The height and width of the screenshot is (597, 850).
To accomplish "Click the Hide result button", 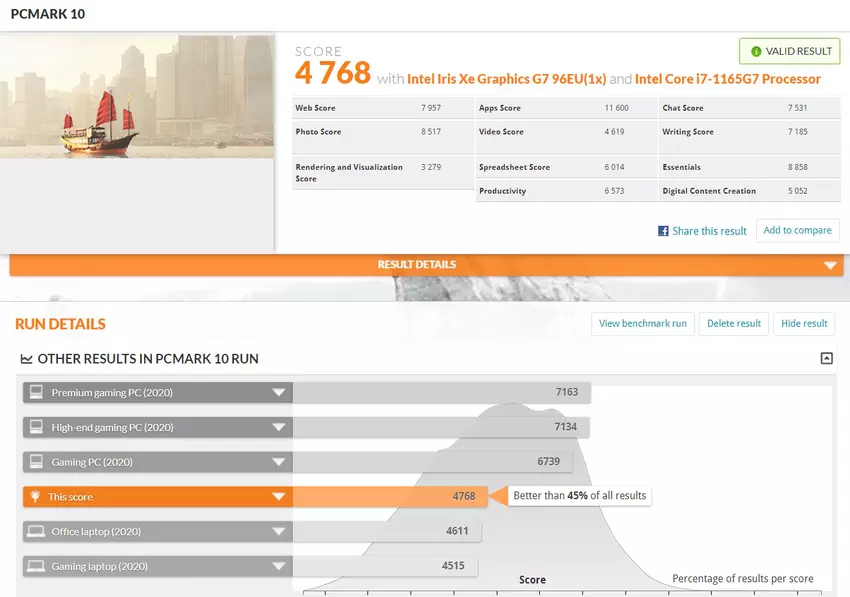I will click(x=804, y=324).
